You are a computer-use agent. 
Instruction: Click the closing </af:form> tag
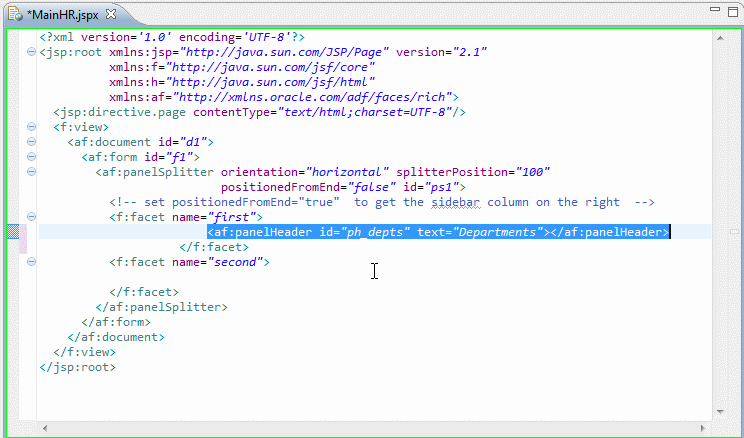click(x=116, y=322)
